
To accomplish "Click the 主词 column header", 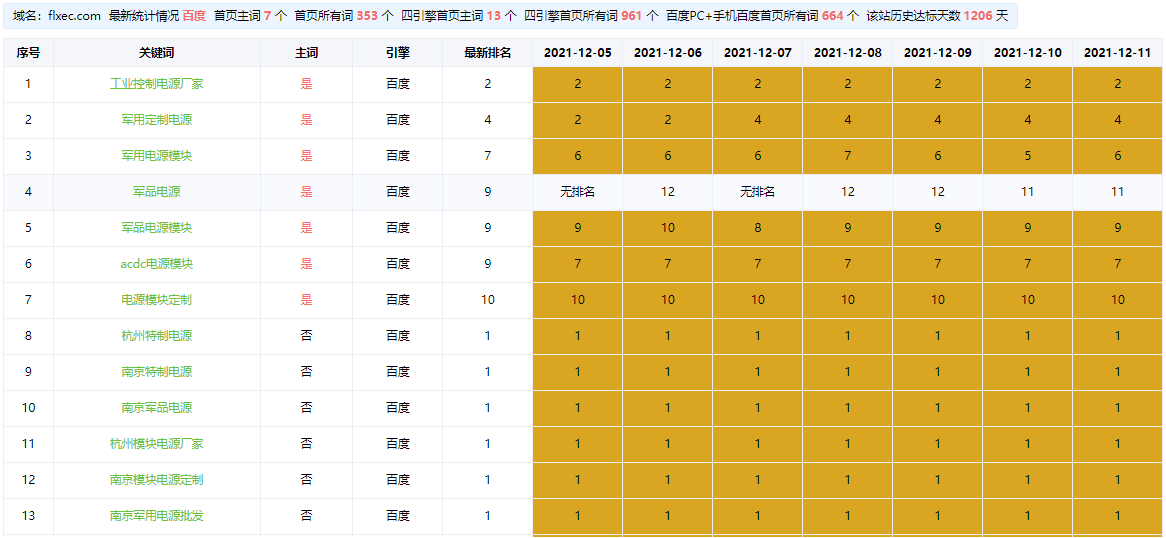I will point(306,53).
